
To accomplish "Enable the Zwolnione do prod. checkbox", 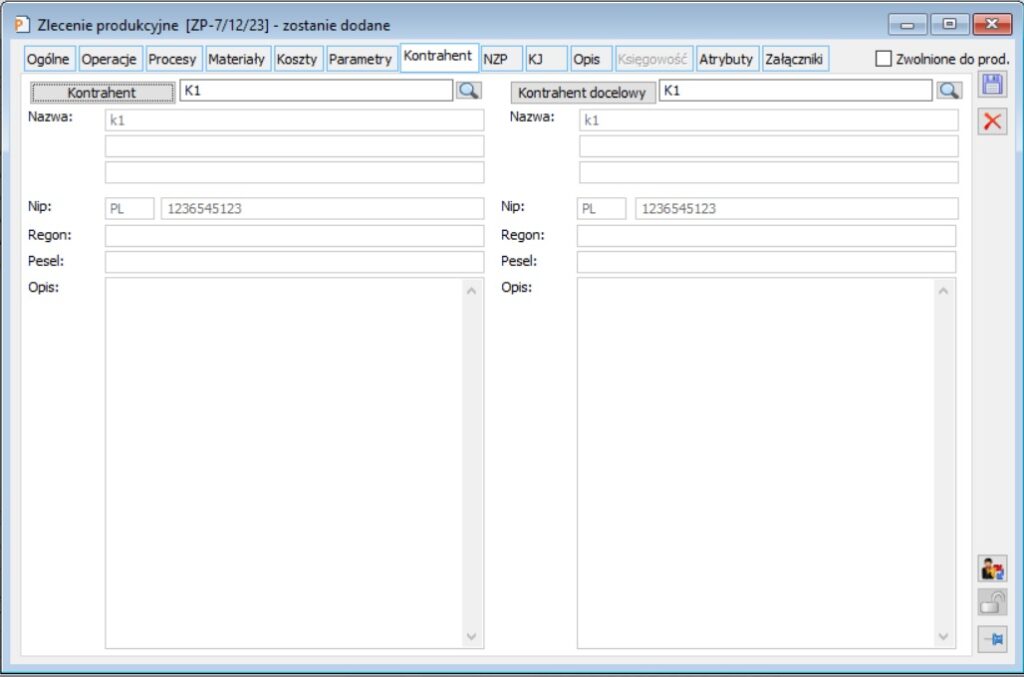I will pyautogui.click(x=884, y=59).
